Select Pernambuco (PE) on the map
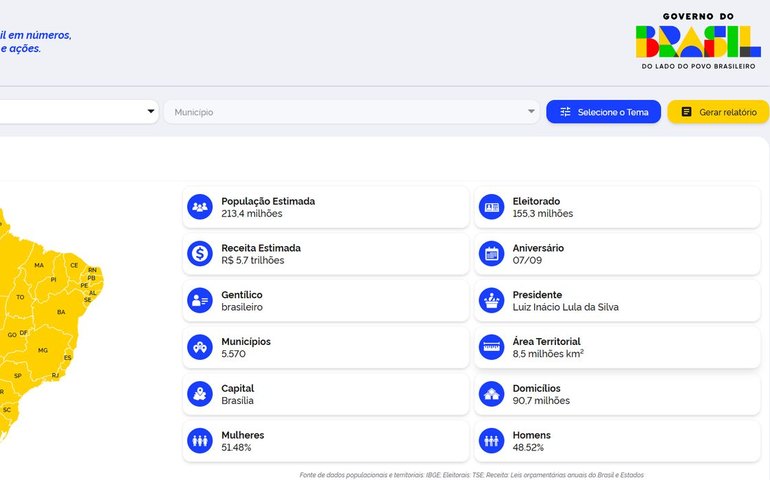This screenshot has height=480, width=770. [84, 285]
